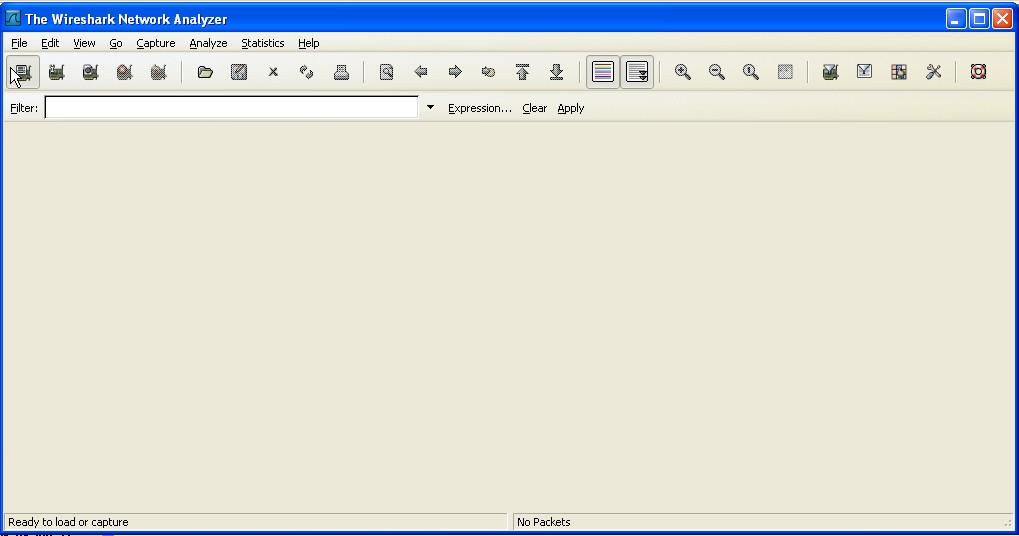Click the help lifebuoy icon
Viewport: 1019px width, 536px height.
coord(978,72)
